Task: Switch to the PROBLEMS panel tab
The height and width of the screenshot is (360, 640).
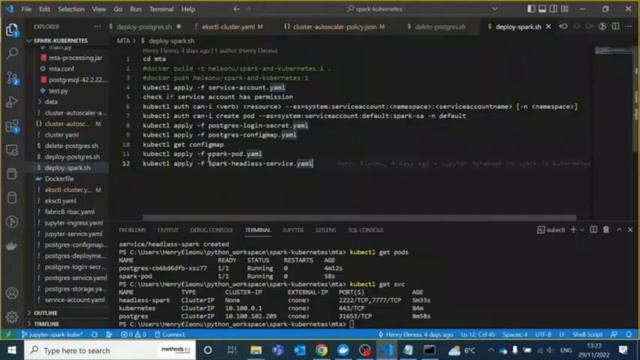Action: coord(132,230)
